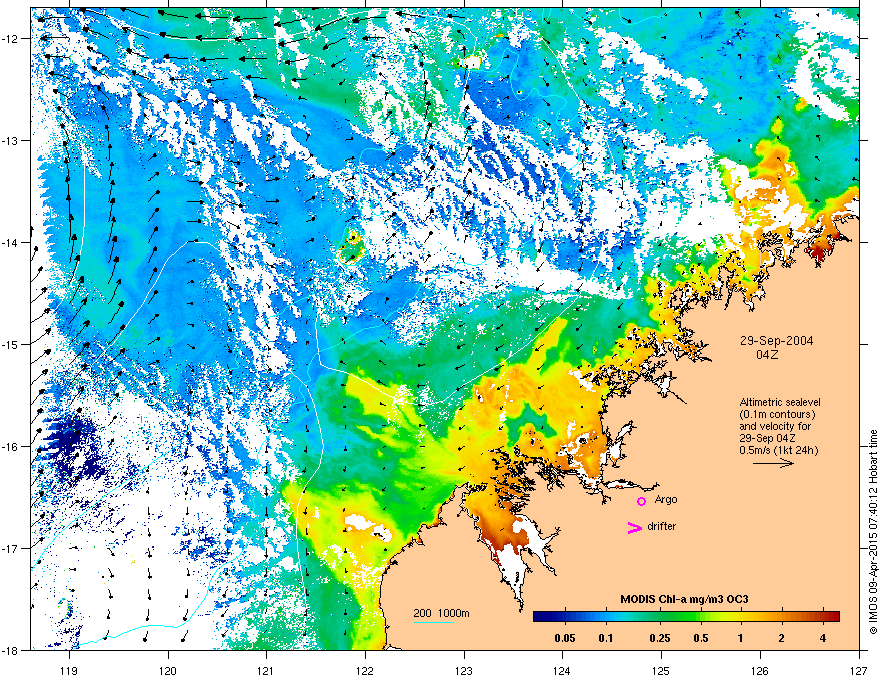Click the latitude label -17
Screen dimensions: 880x680
[12, 548]
